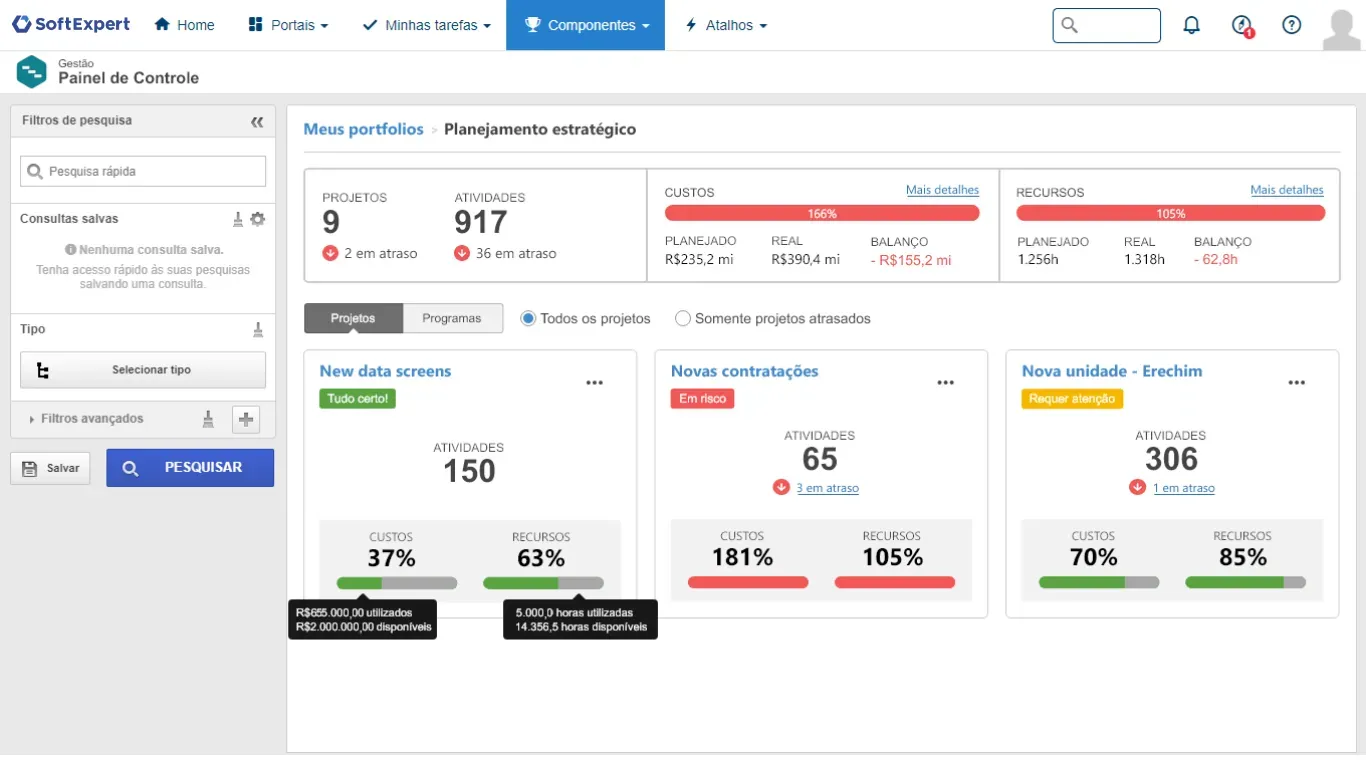1366x768 pixels.
Task: Open the compass icon with red badge
Action: (x=1242, y=25)
